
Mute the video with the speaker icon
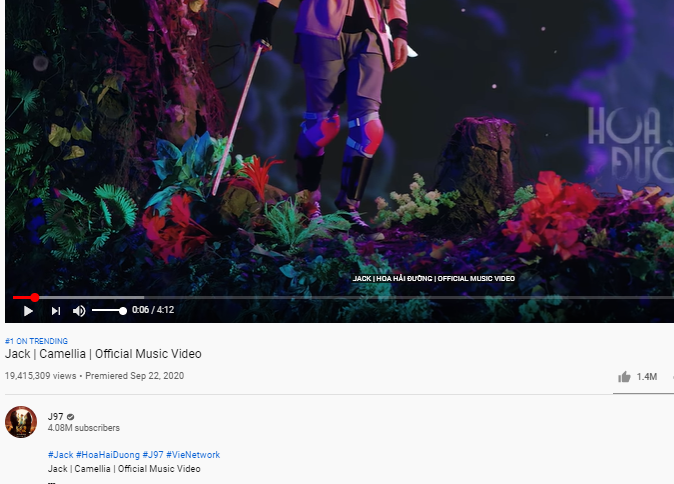[x=79, y=311]
